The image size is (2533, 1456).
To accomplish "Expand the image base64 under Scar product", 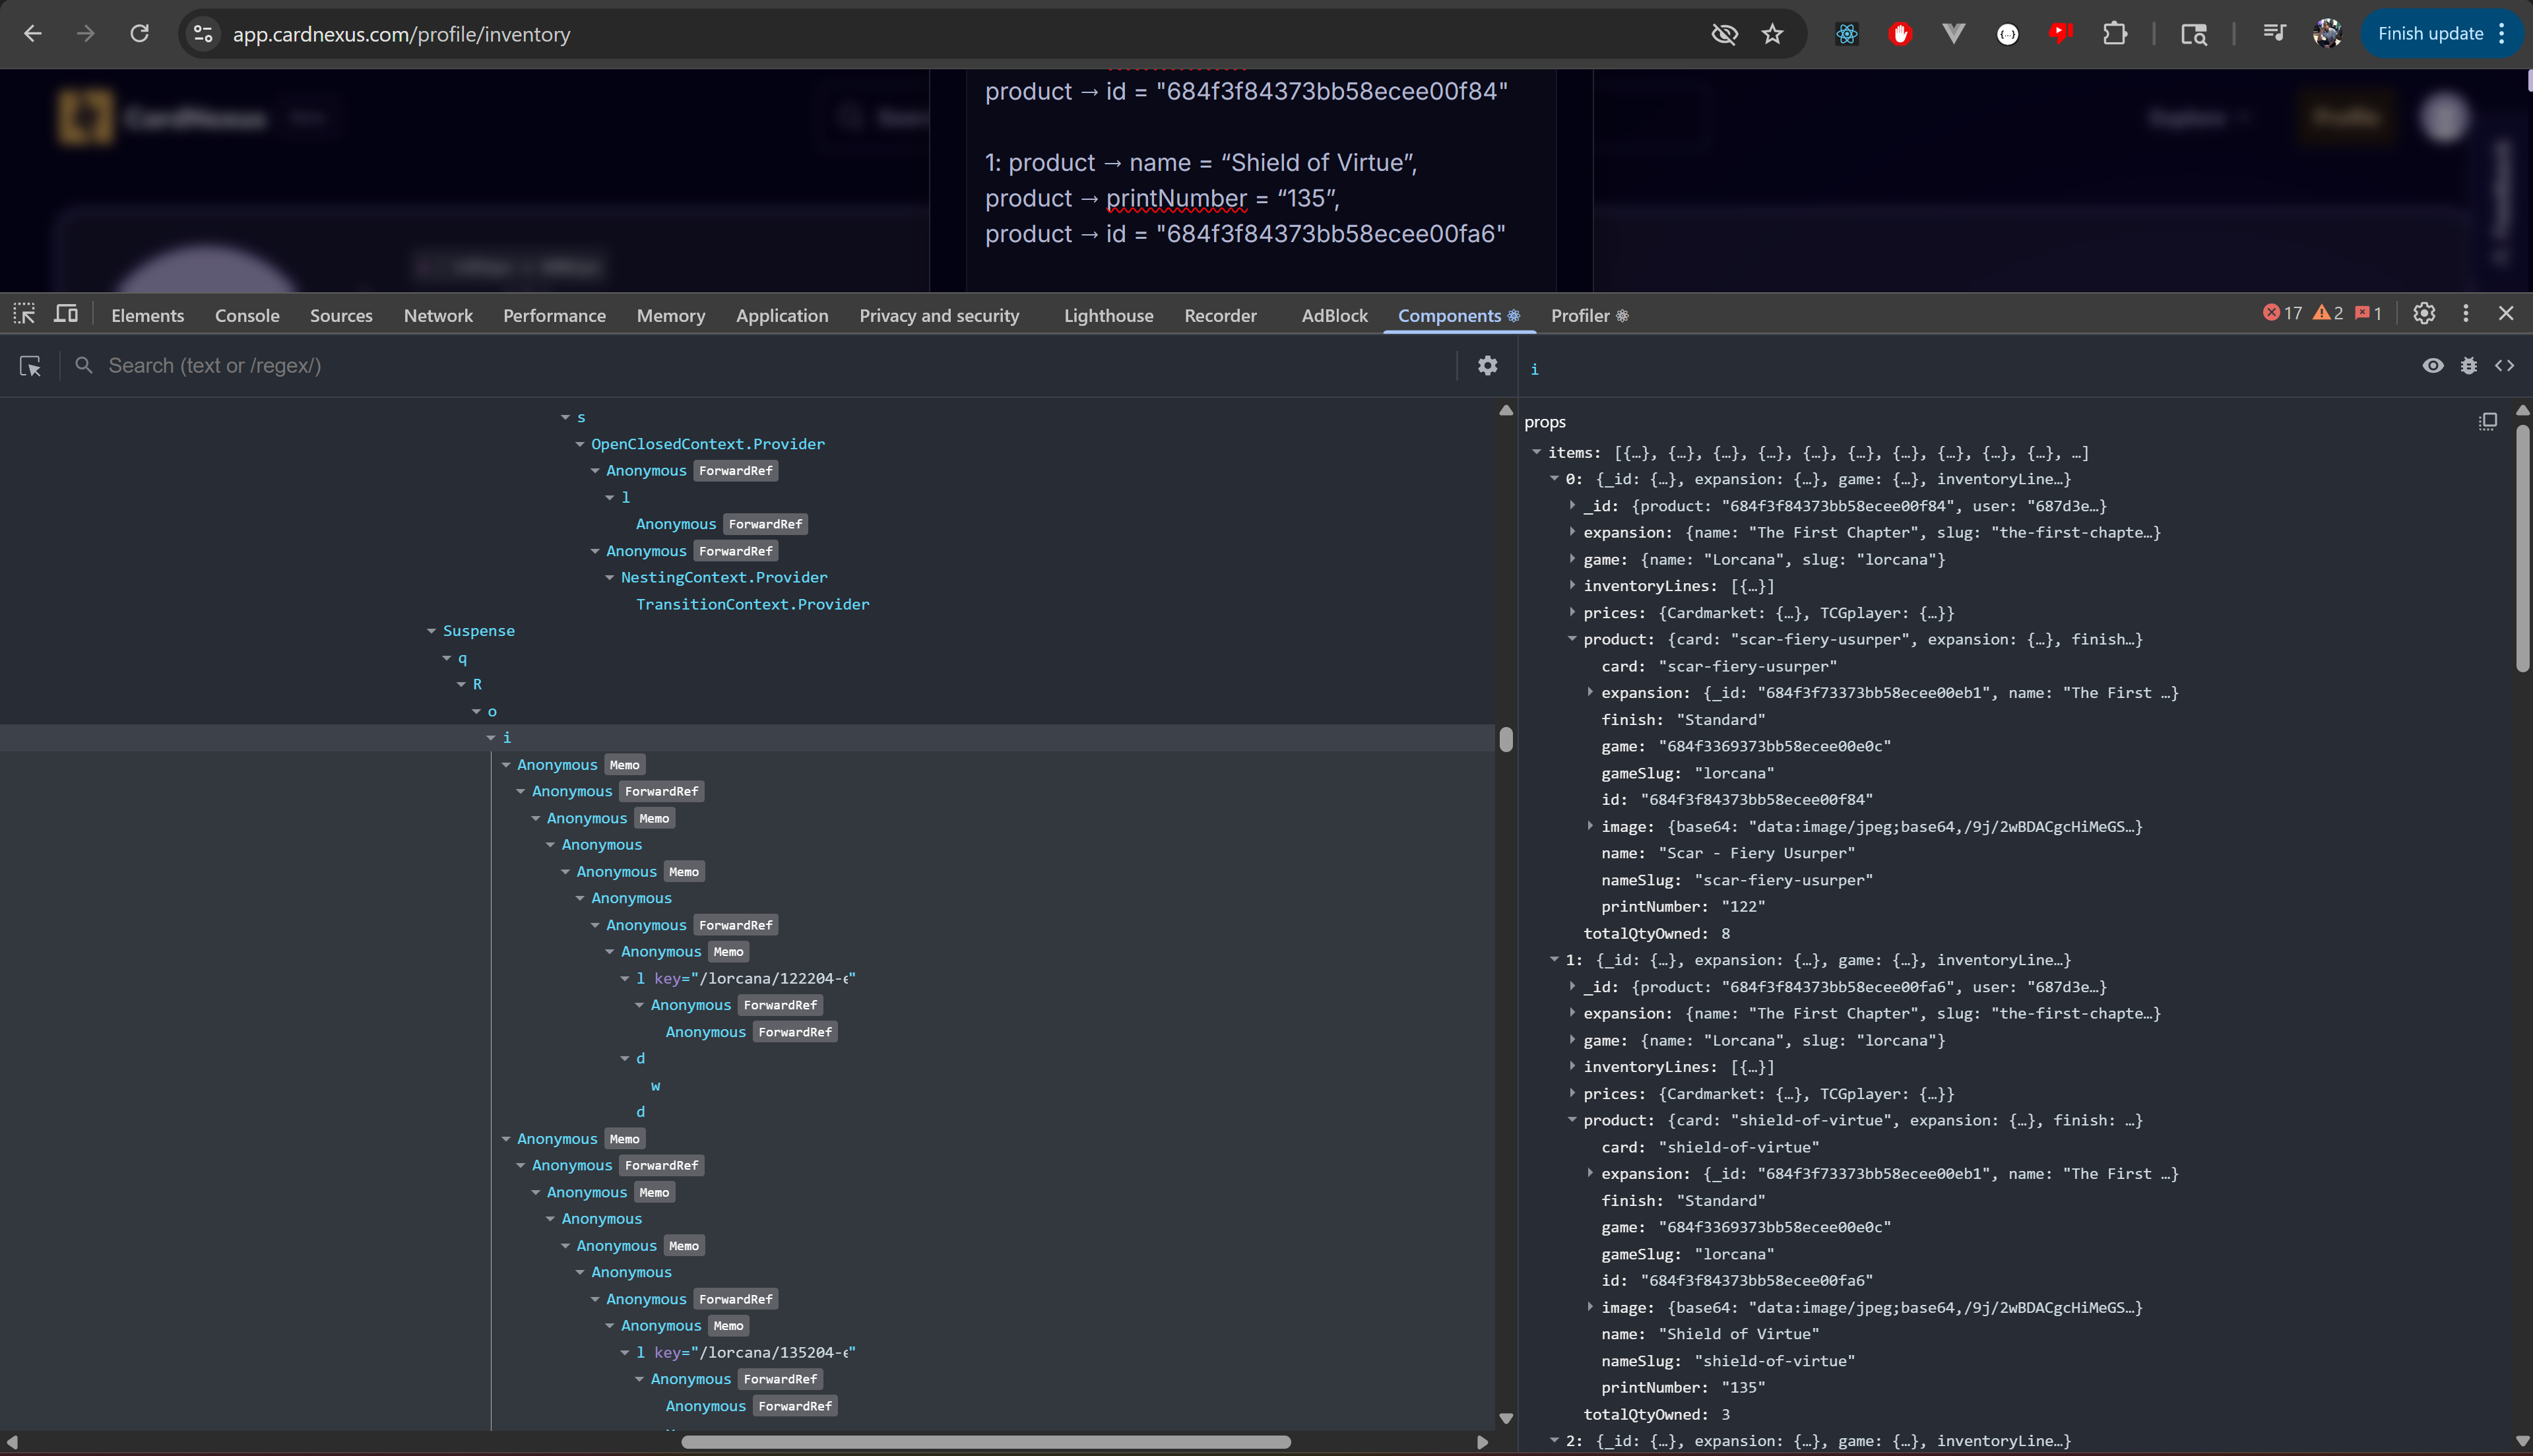I will (1591, 826).
